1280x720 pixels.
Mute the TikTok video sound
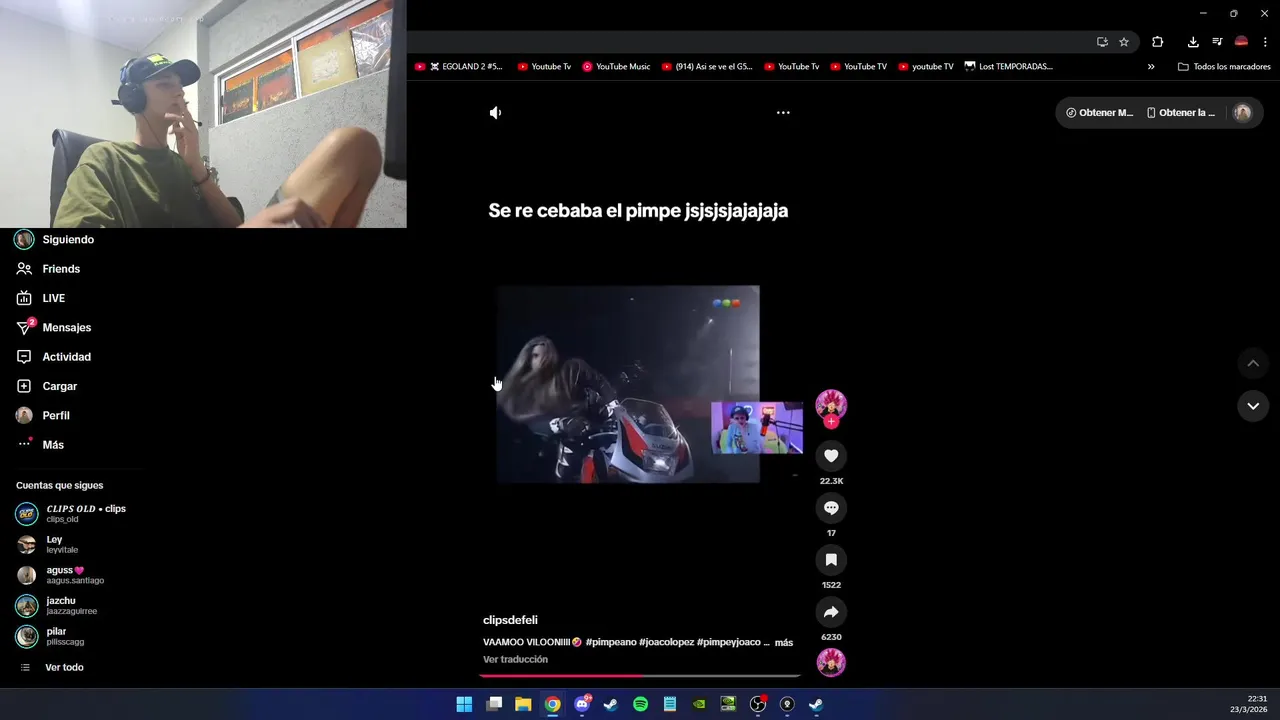(x=495, y=113)
